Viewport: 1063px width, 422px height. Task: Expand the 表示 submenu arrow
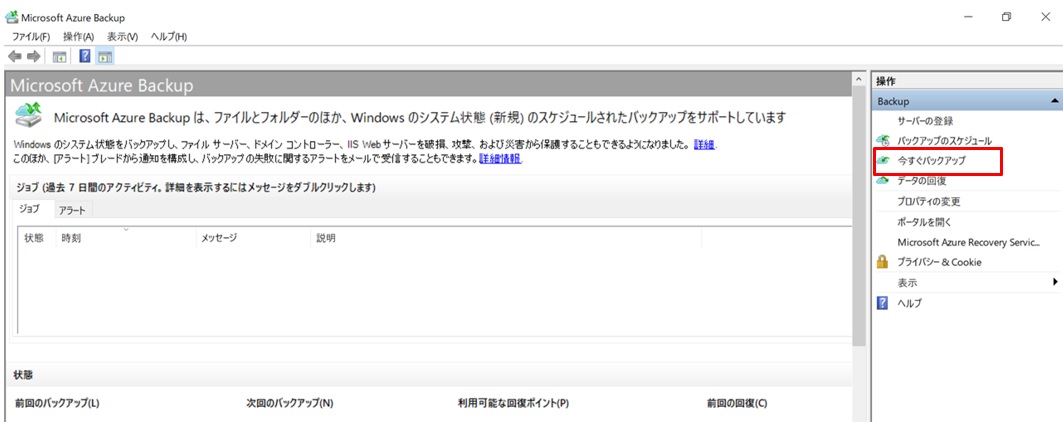point(1054,282)
